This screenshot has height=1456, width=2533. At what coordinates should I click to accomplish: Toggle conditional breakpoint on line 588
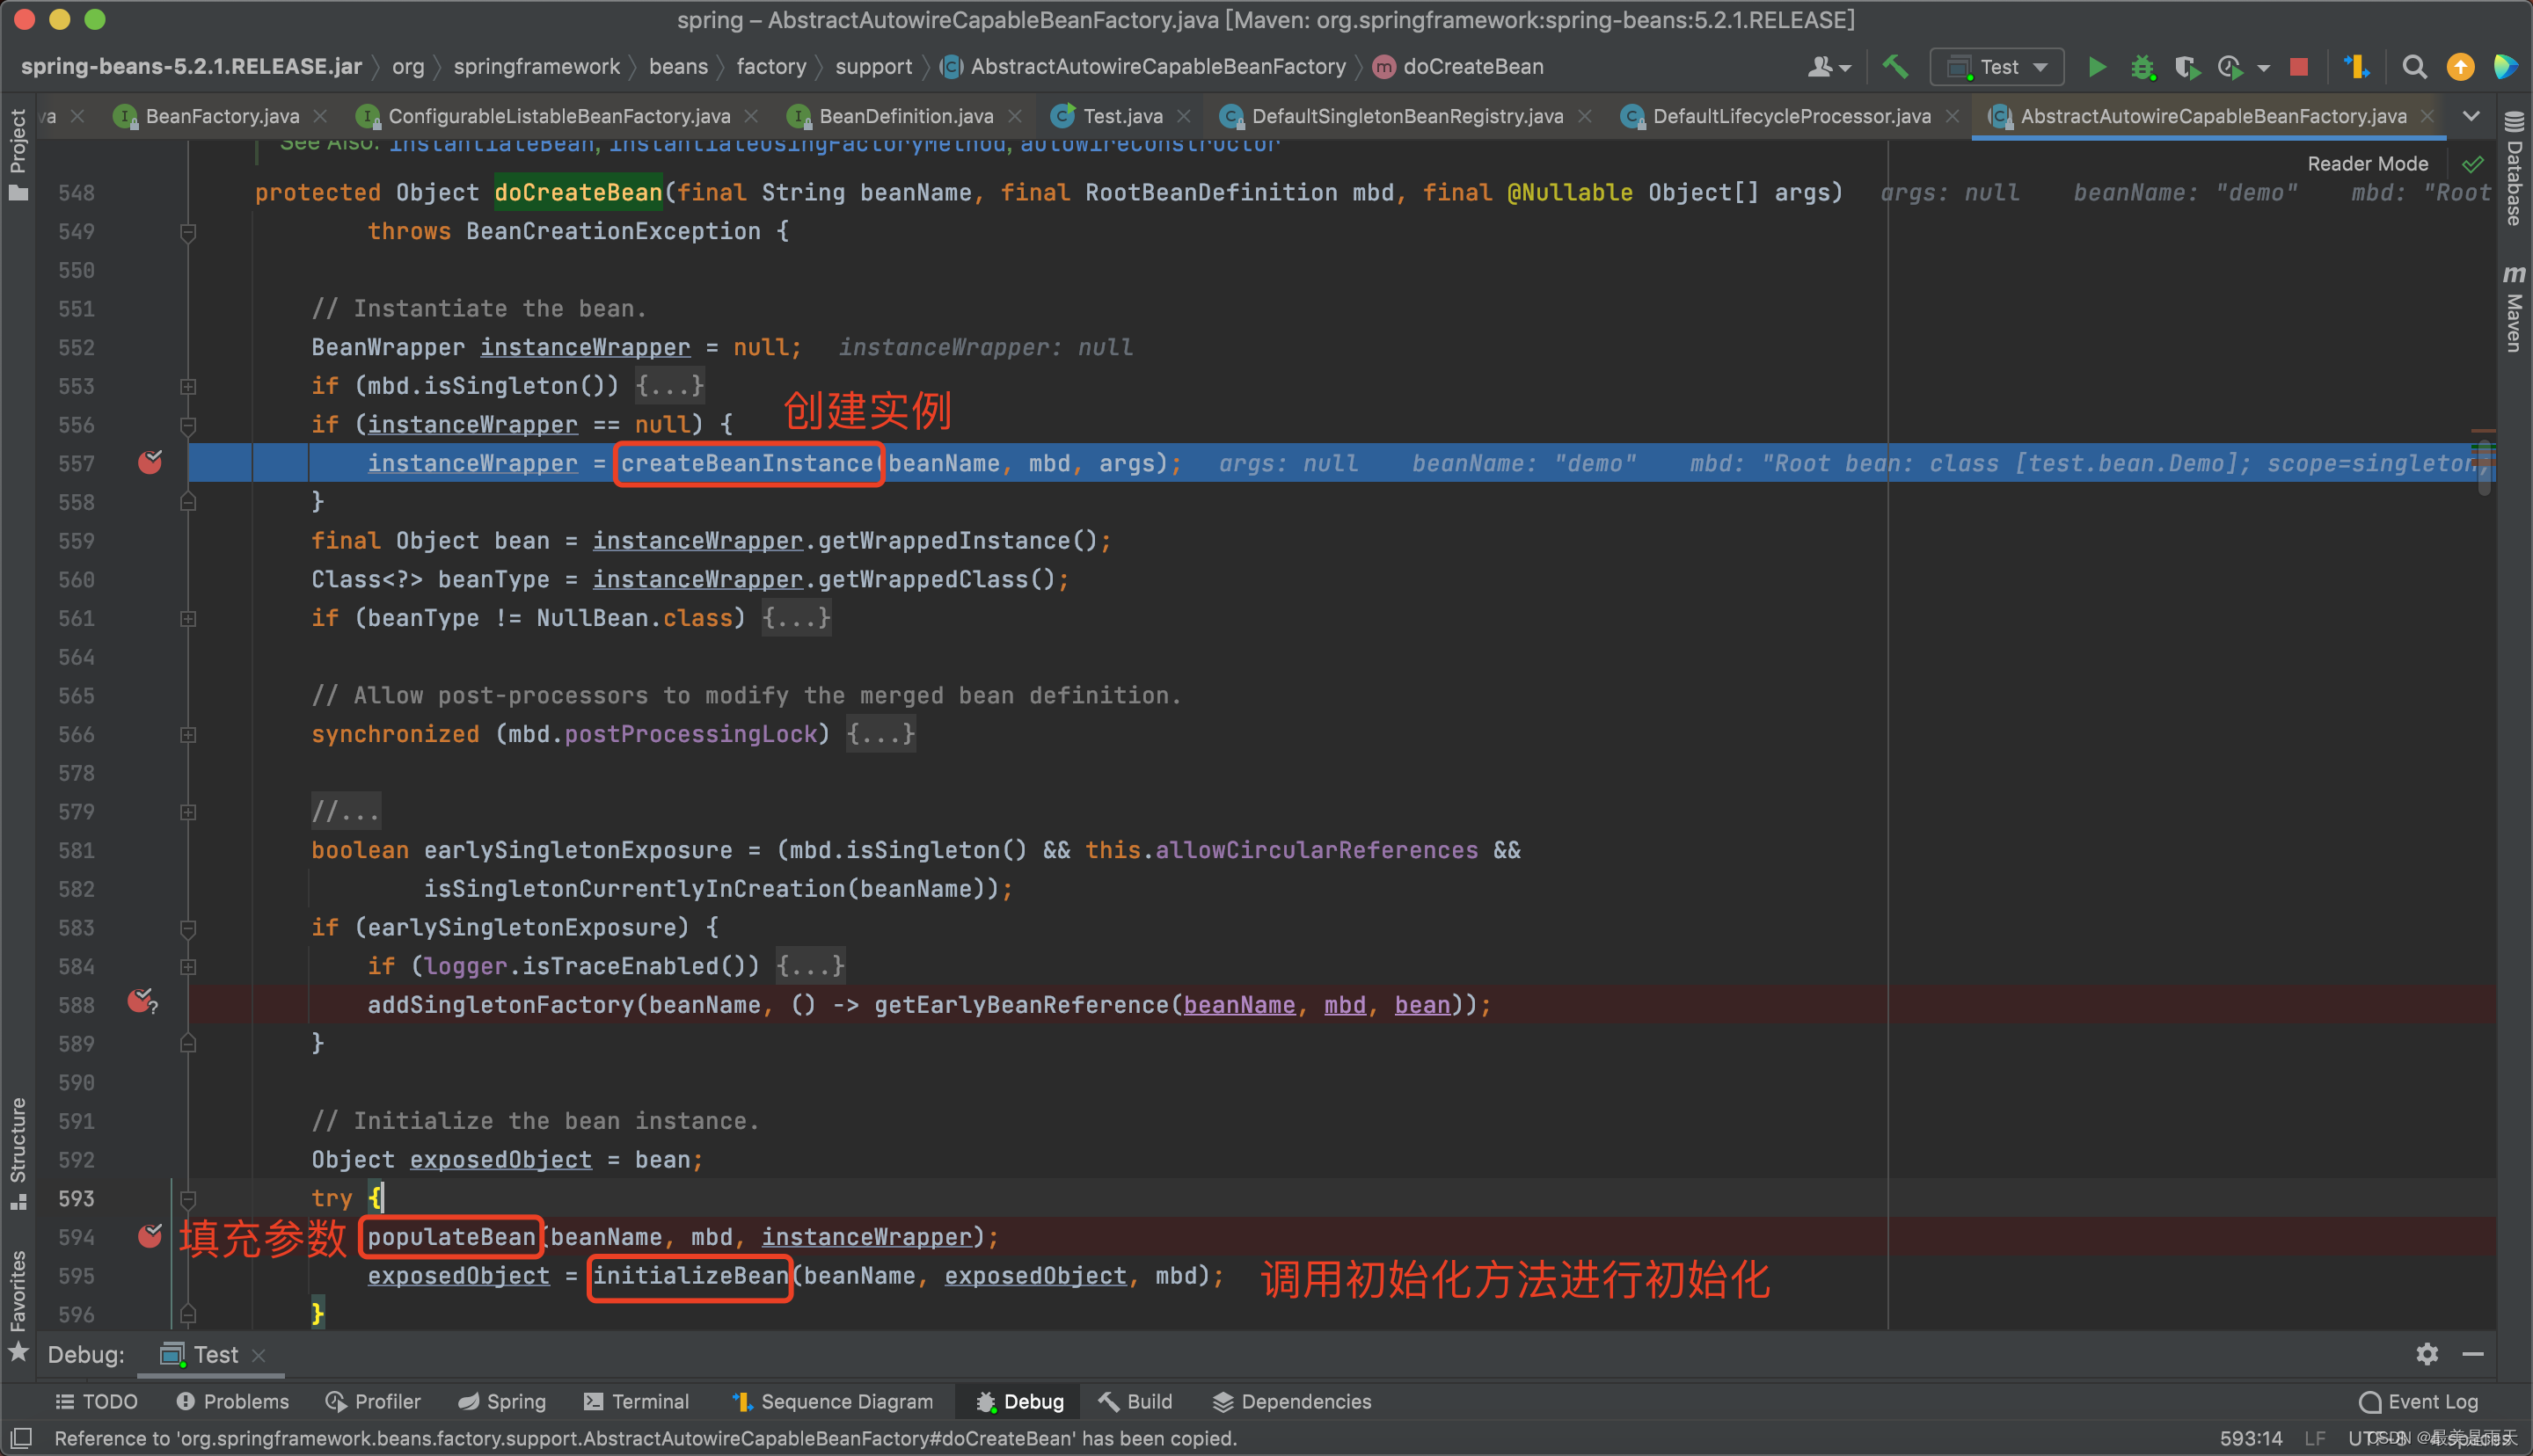tap(141, 1001)
